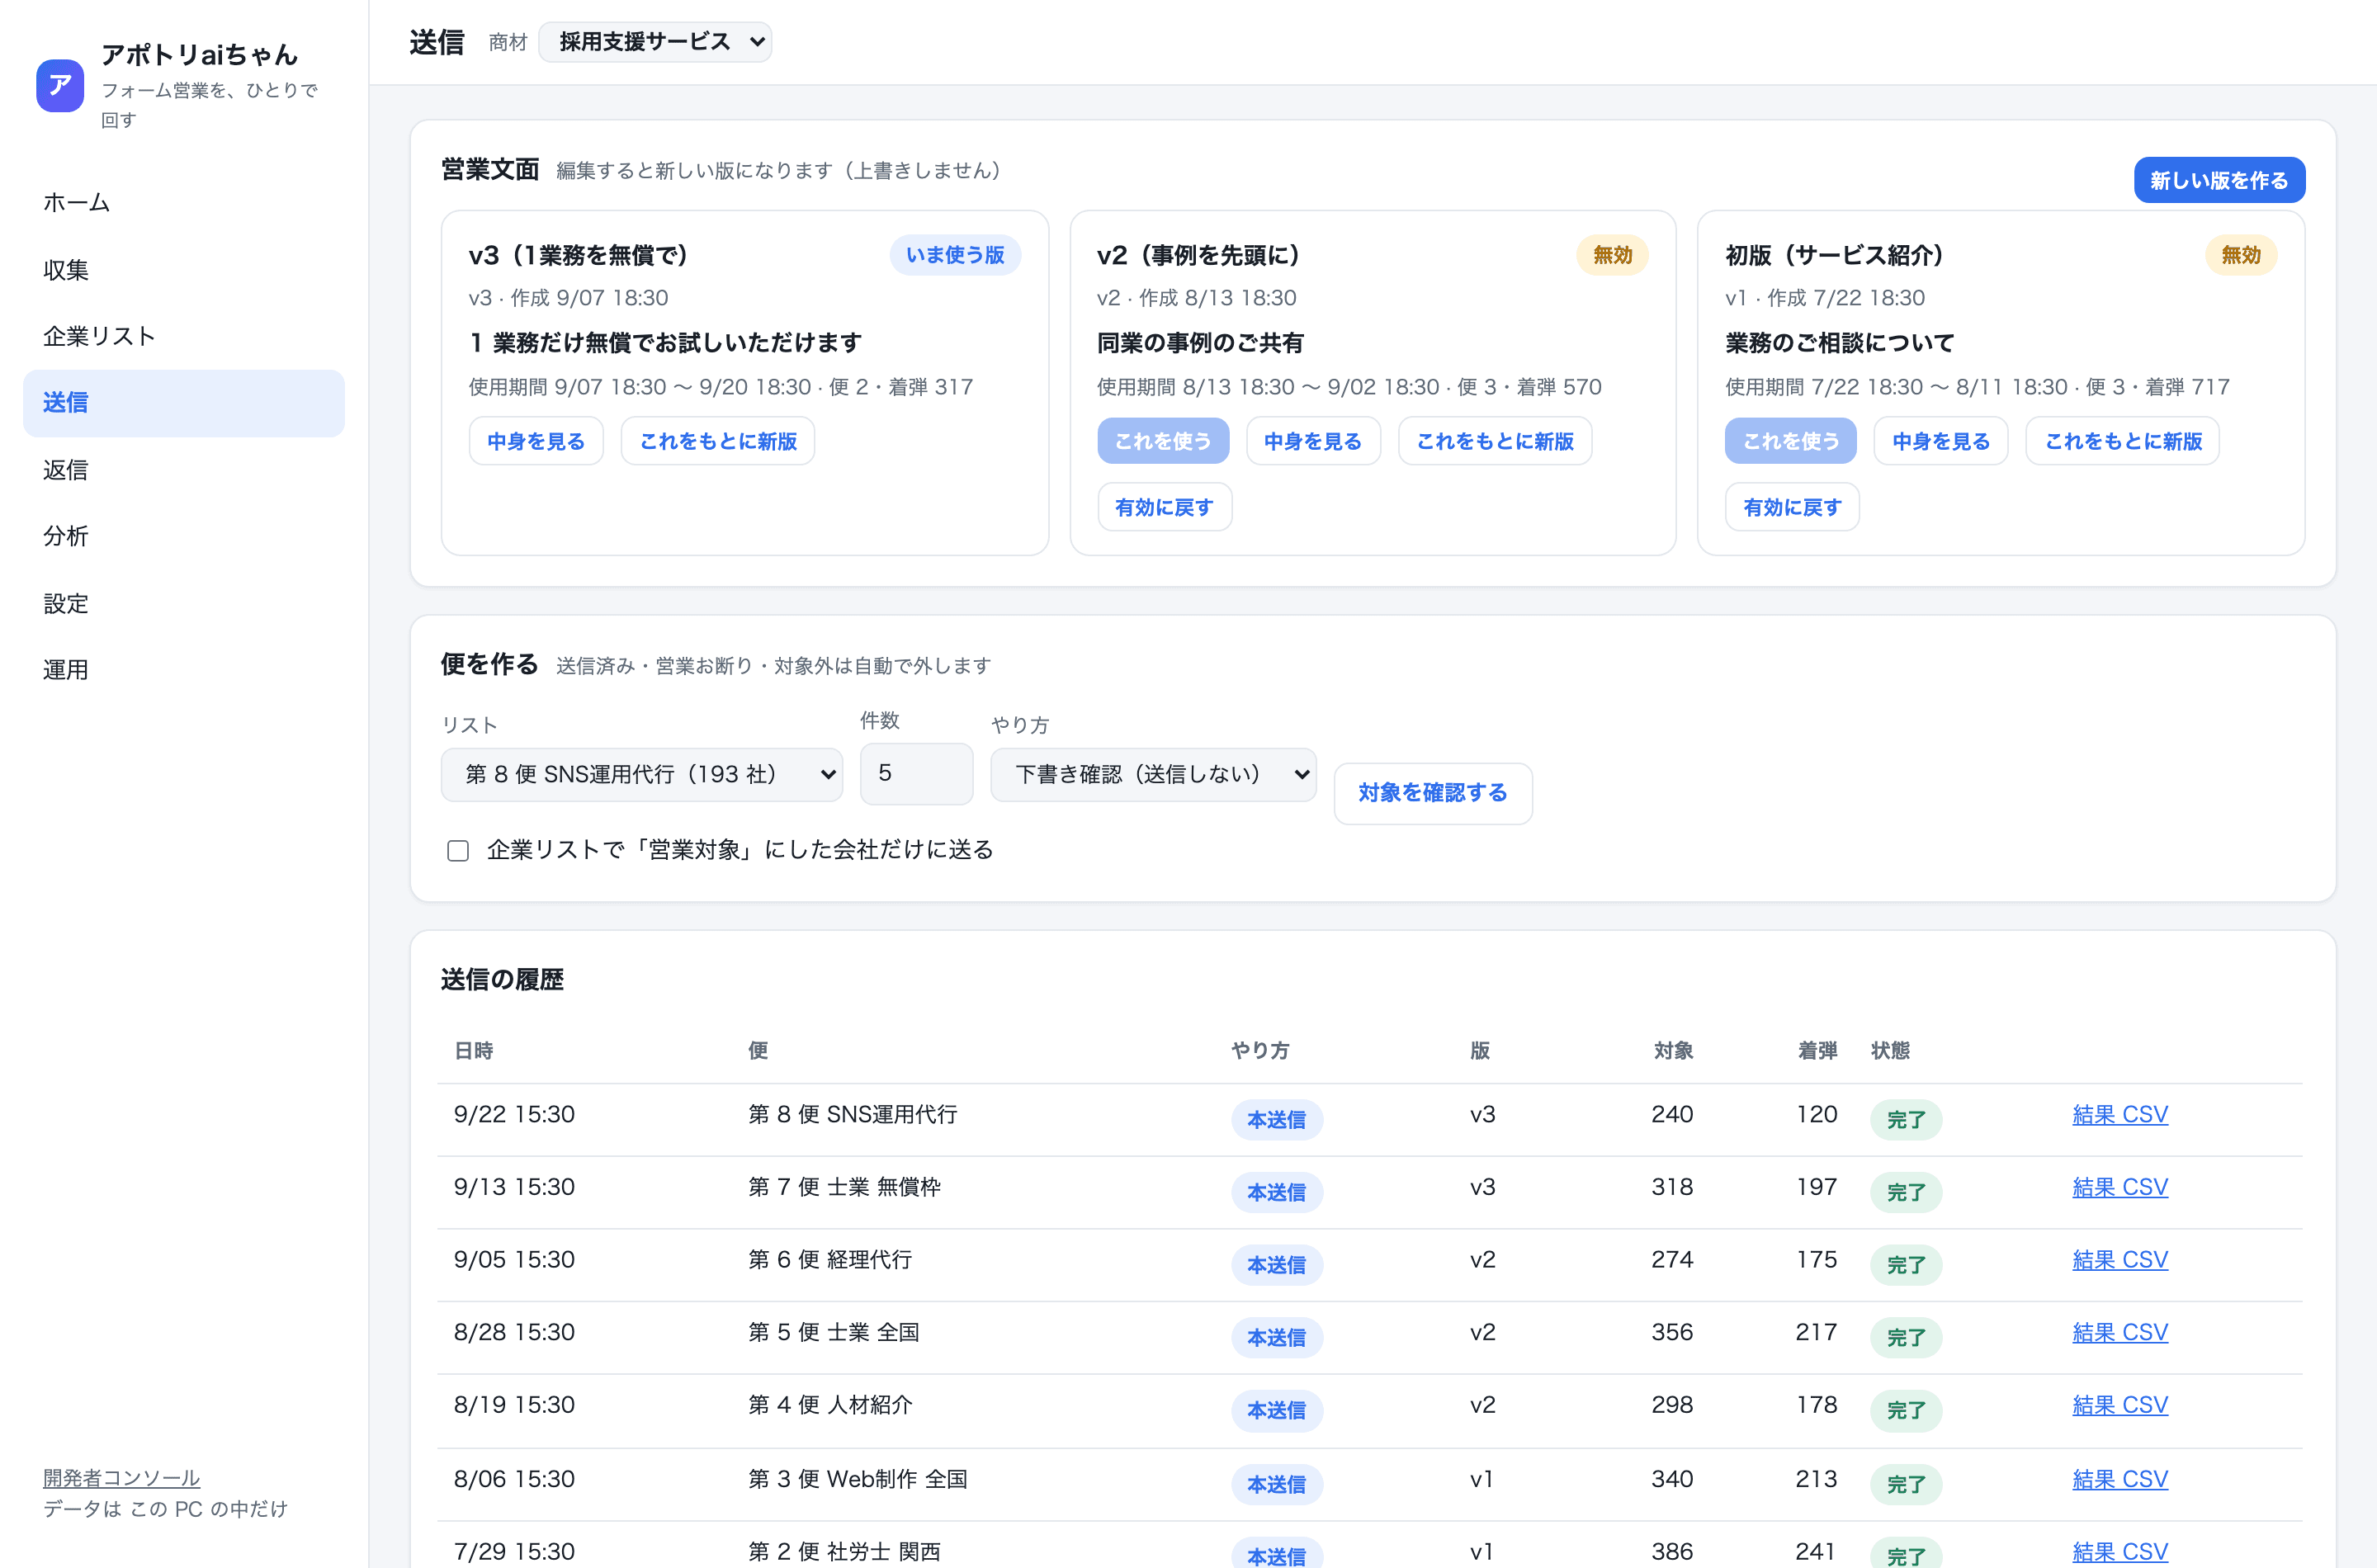Viewport: 2377px width, 1568px height.
Task: Go to 設定 in the sidebar
Action: click(x=183, y=603)
